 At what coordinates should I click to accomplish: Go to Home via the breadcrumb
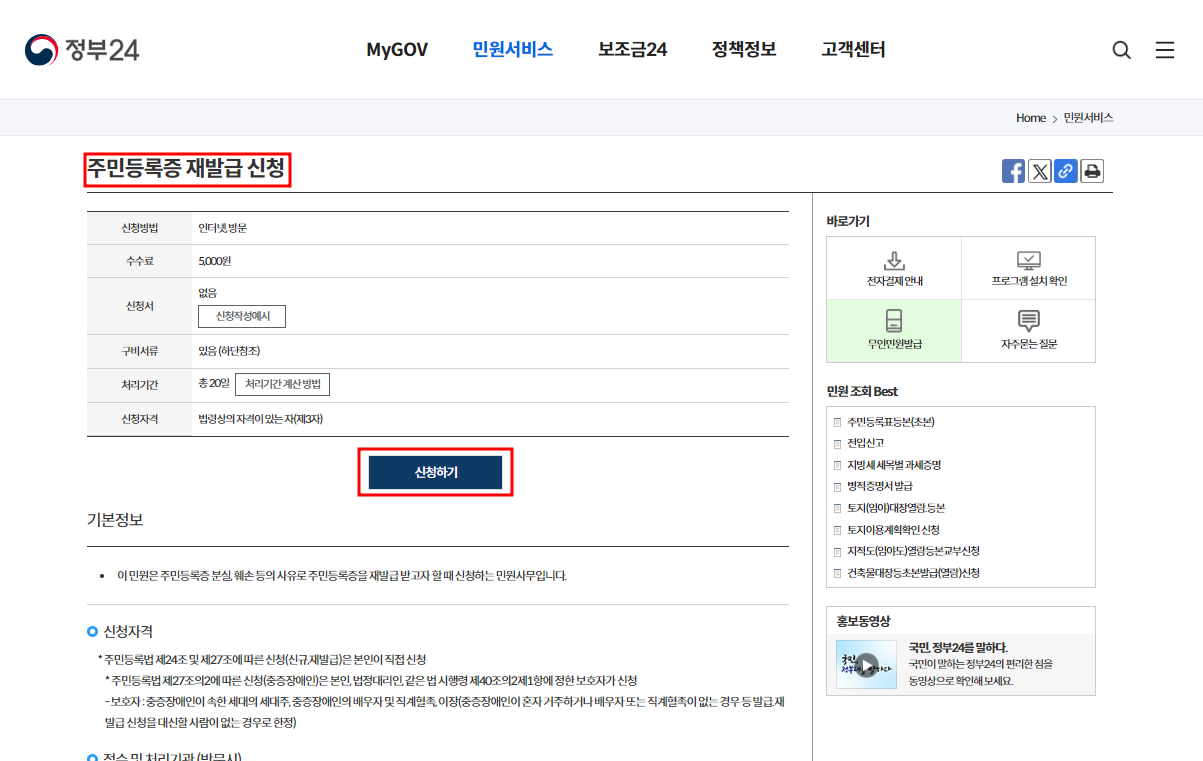(x=1031, y=117)
